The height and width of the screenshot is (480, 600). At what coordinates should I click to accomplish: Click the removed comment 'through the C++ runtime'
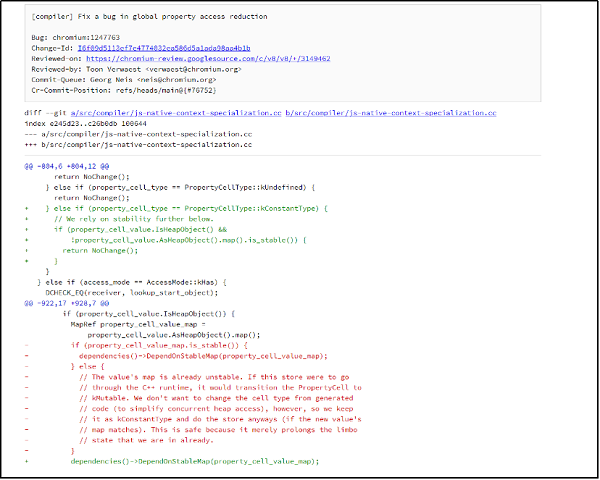click(x=220, y=388)
